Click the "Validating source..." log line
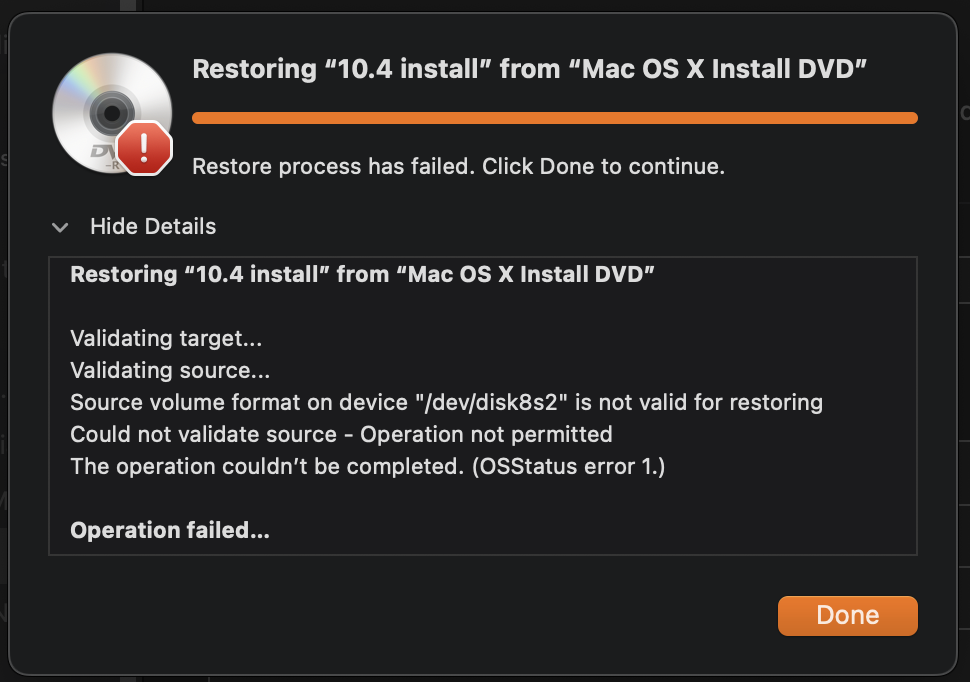Image resolution: width=970 pixels, height=682 pixels. (170, 371)
